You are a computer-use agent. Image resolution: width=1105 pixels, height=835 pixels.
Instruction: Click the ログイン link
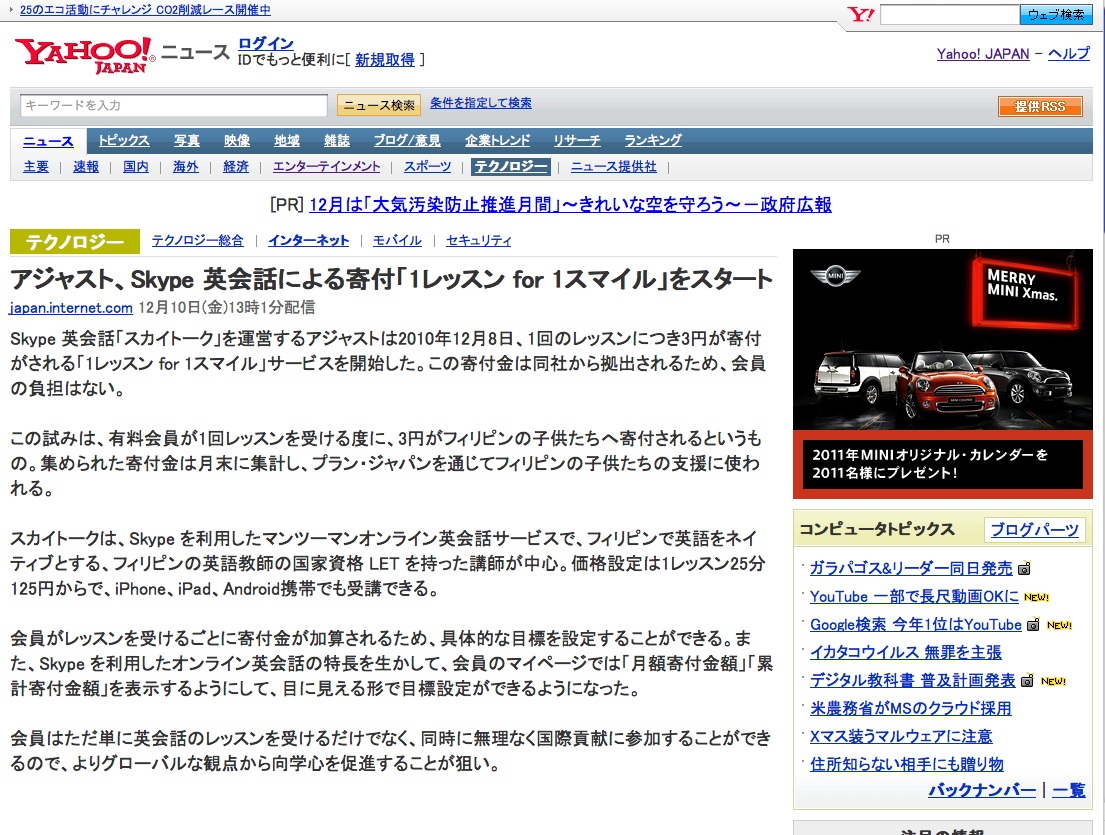coord(266,44)
